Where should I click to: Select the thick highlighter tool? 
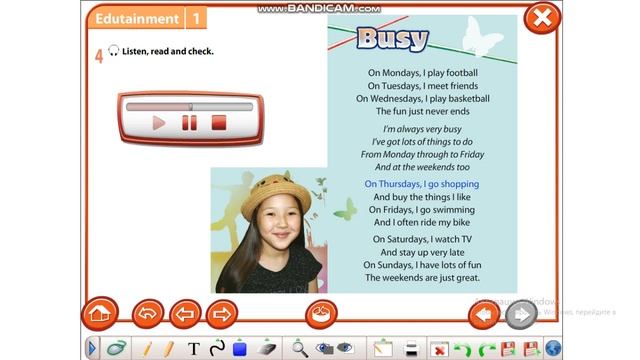(x=169, y=349)
